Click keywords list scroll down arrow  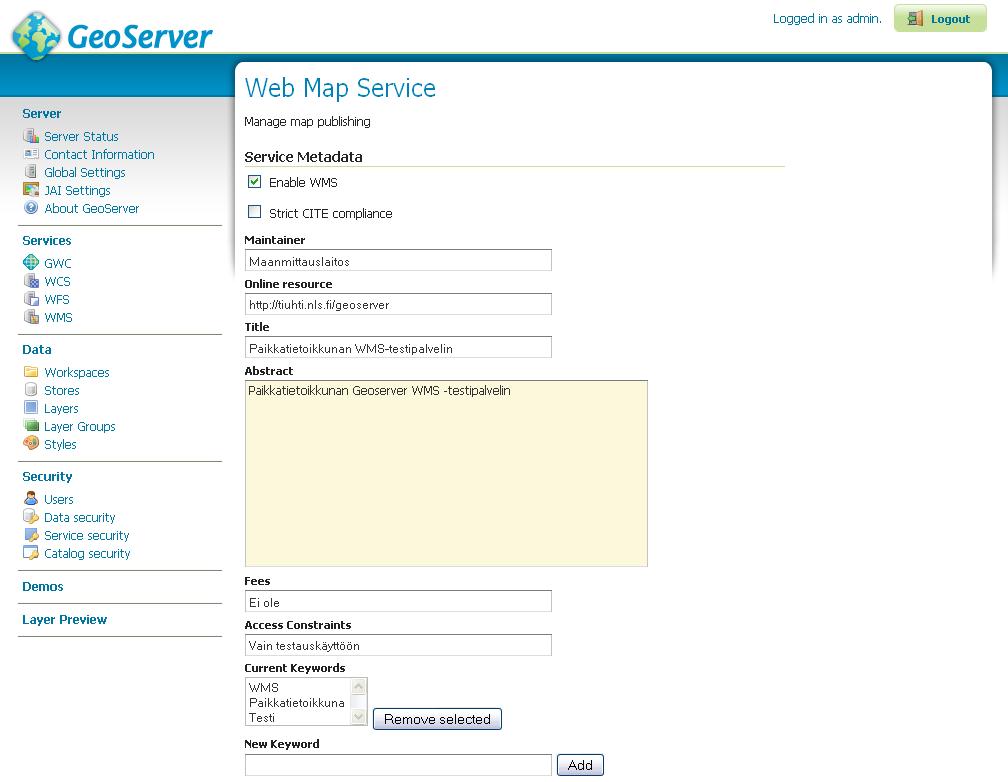(x=359, y=716)
